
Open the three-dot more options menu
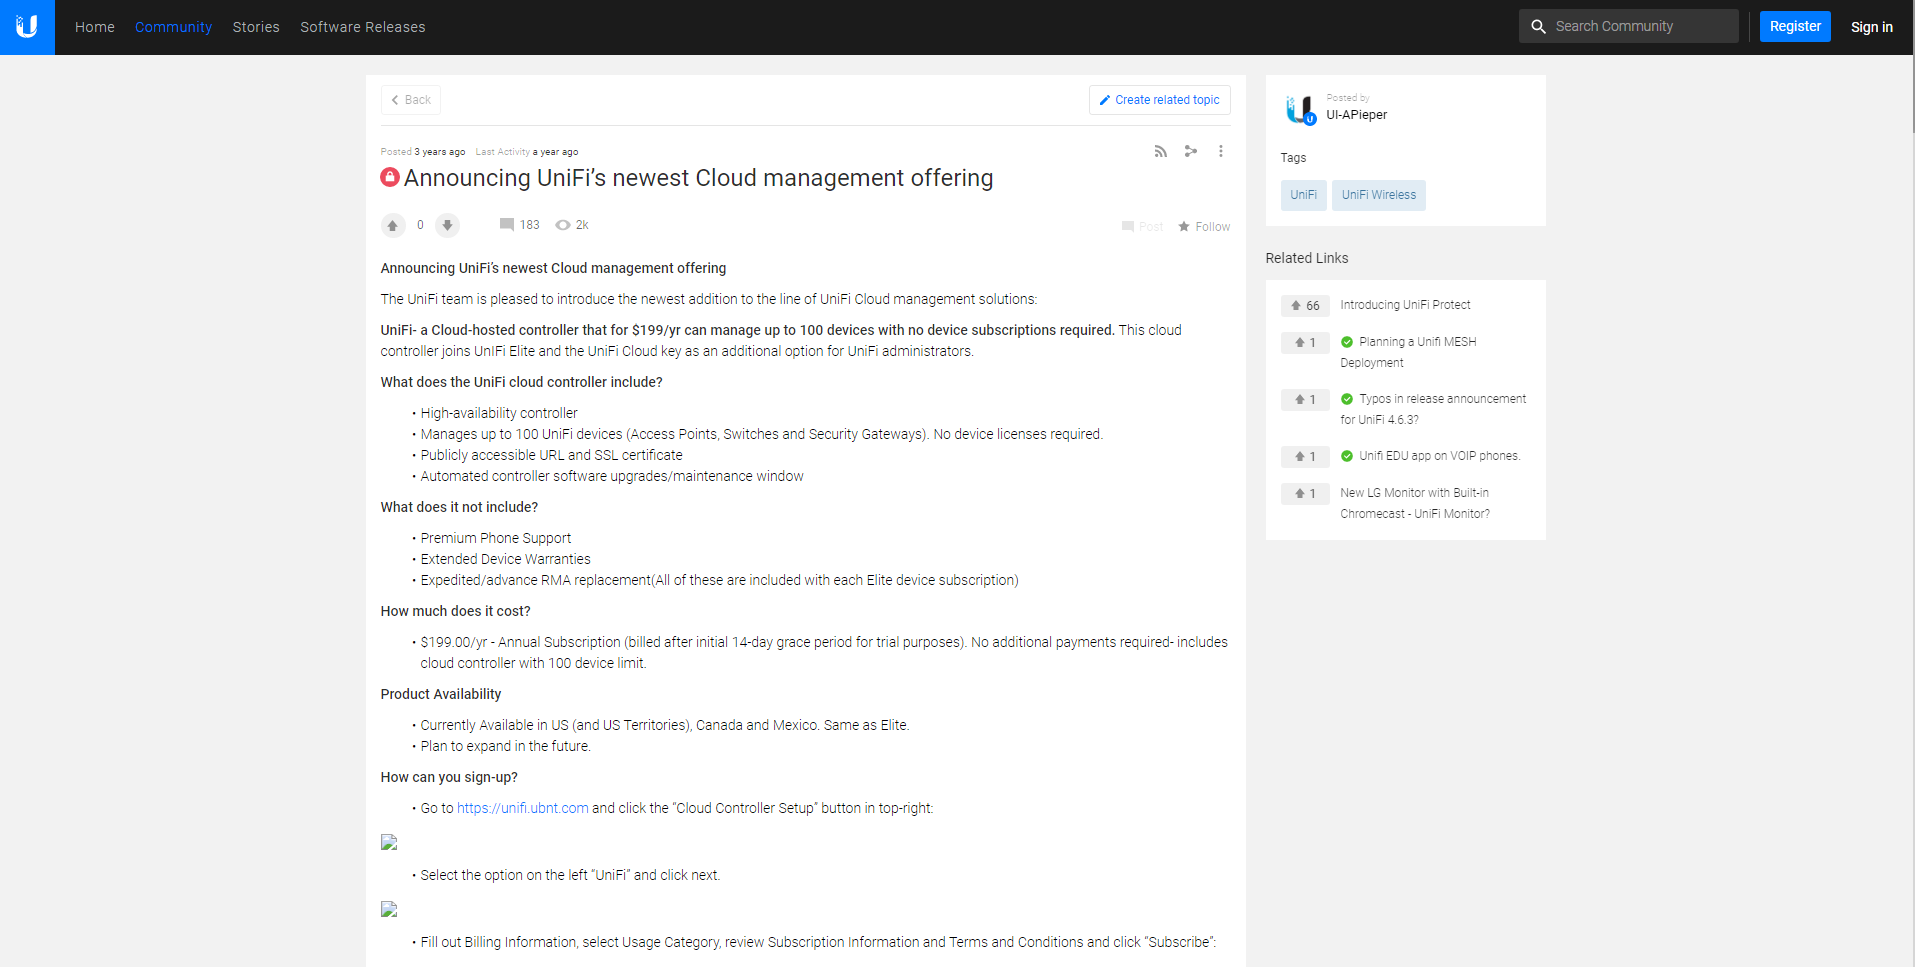[x=1221, y=151]
